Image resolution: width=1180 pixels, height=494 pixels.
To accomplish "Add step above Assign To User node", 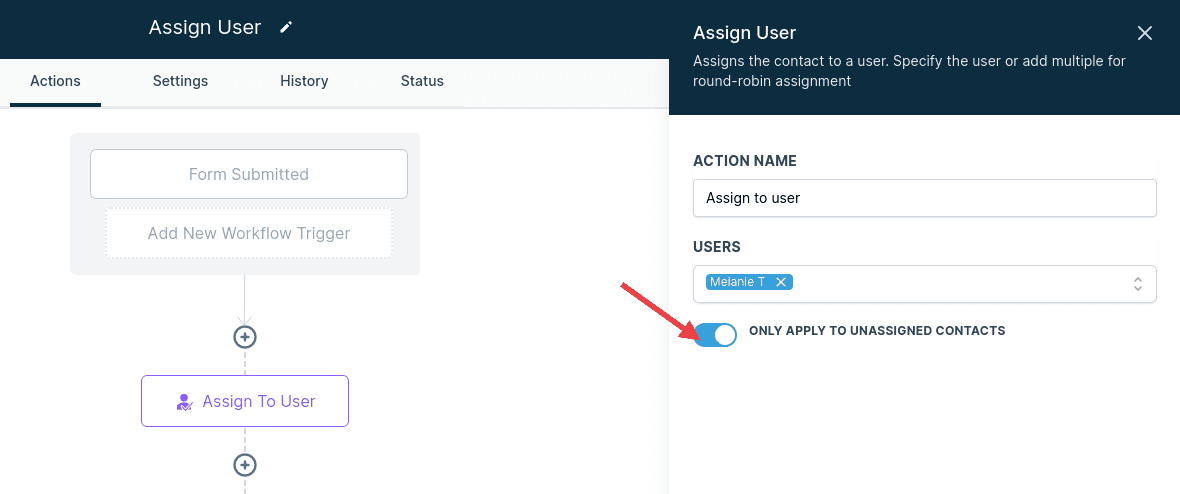I will 245,337.
